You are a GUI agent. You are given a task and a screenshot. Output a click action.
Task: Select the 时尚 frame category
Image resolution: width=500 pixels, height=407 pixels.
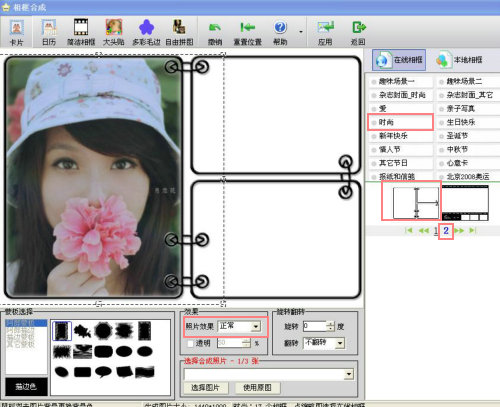coord(400,122)
